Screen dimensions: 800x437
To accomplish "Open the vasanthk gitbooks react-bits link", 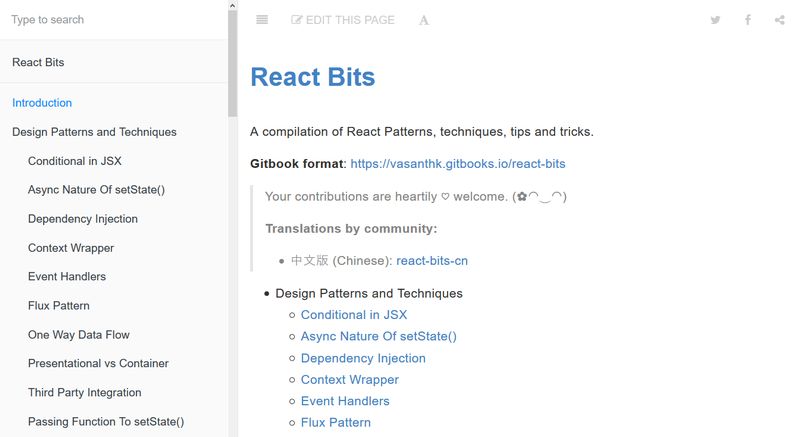I will tap(457, 163).
